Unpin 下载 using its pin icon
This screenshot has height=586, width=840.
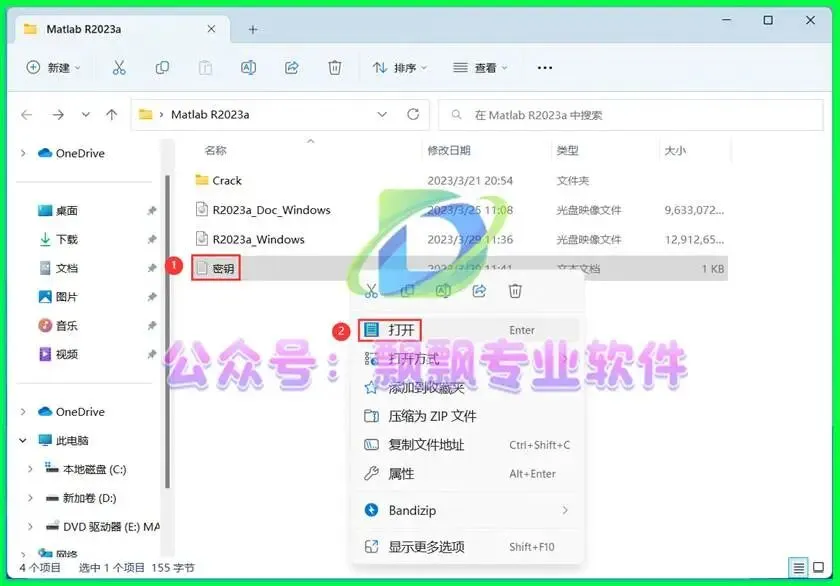pos(152,239)
